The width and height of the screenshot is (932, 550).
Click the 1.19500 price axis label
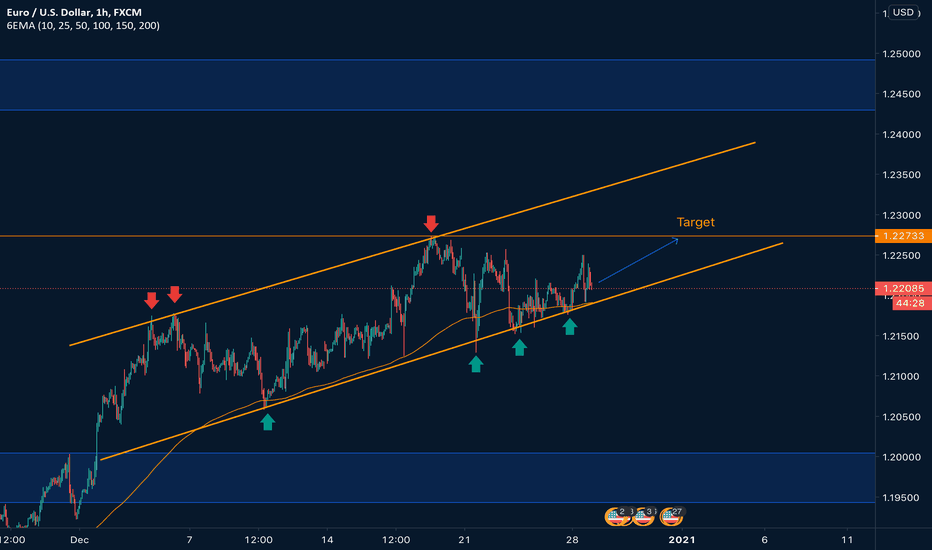(x=901, y=498)
